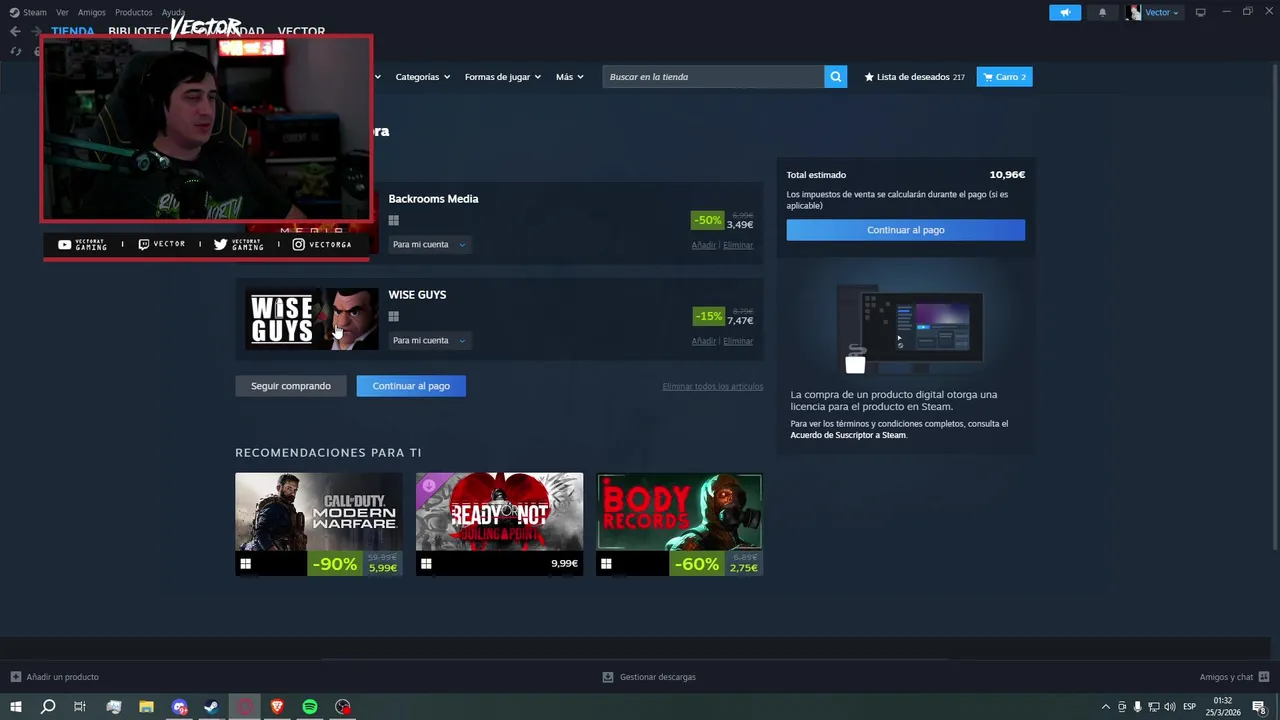Click the -60% discount on Body Records
The image size is (1280, 720).
point(696,564)
